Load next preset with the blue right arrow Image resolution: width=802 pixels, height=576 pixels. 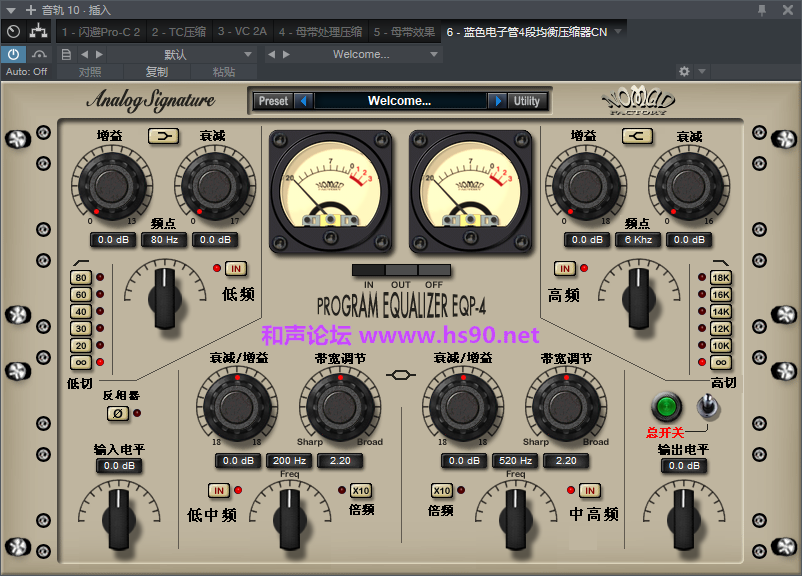498,101
